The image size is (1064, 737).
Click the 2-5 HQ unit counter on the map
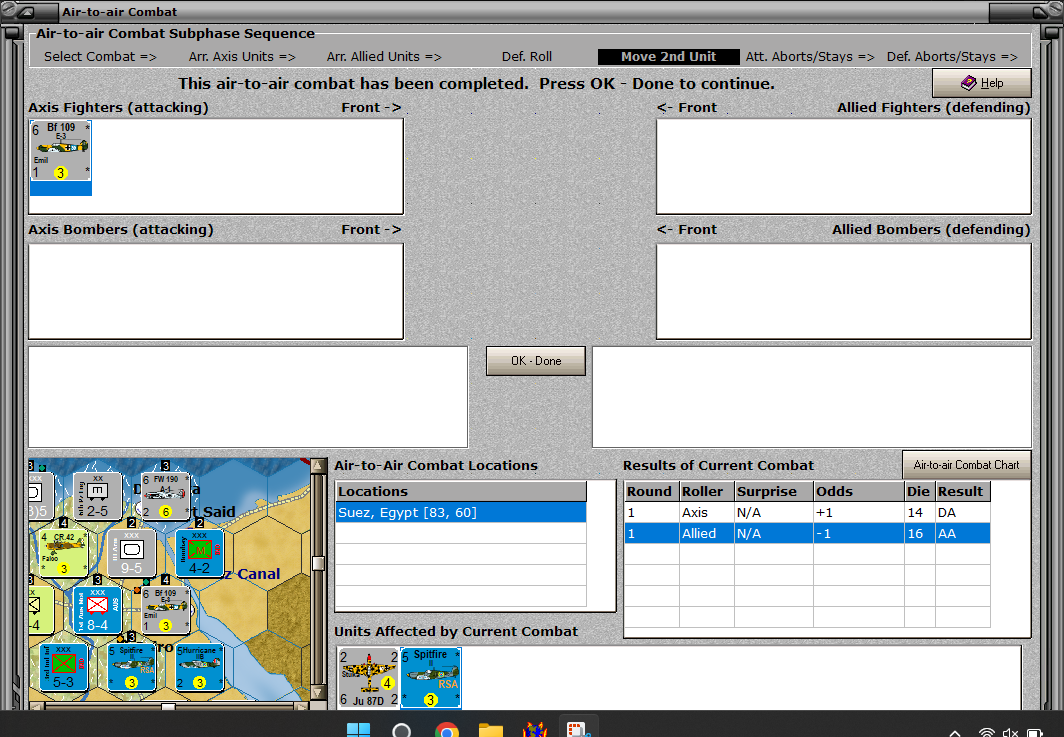click(97, 496)
